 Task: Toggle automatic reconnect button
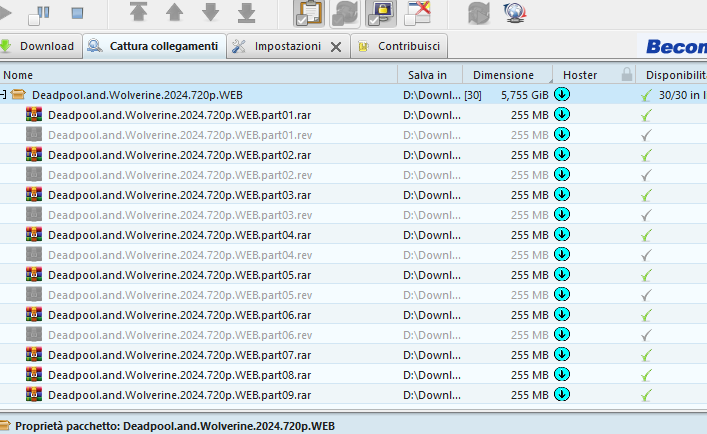(345, 14)
